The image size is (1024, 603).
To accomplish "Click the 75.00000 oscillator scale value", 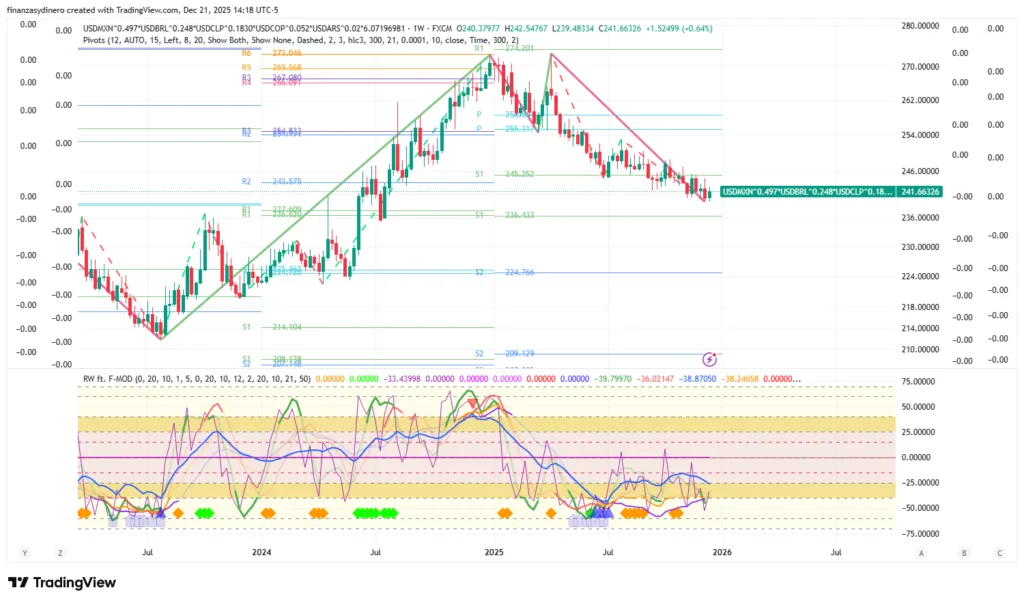I will point(922,381).
